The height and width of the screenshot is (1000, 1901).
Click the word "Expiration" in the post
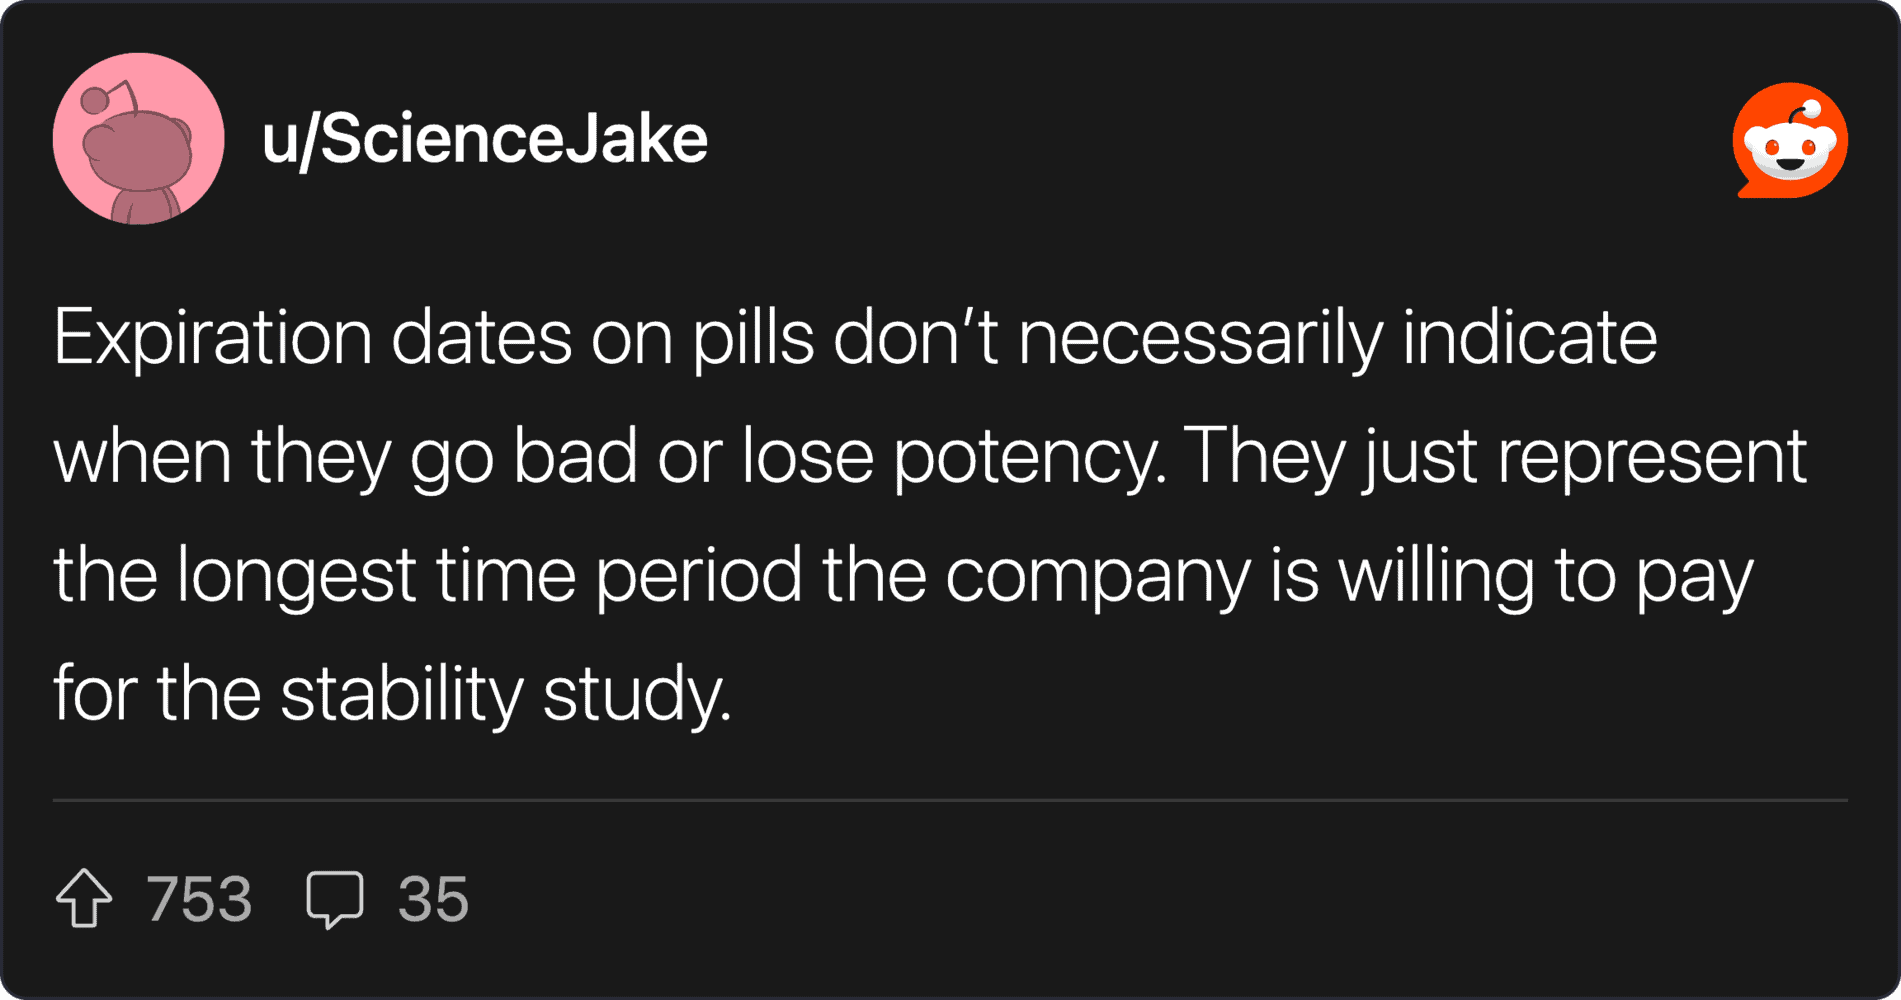coord(213,338)
